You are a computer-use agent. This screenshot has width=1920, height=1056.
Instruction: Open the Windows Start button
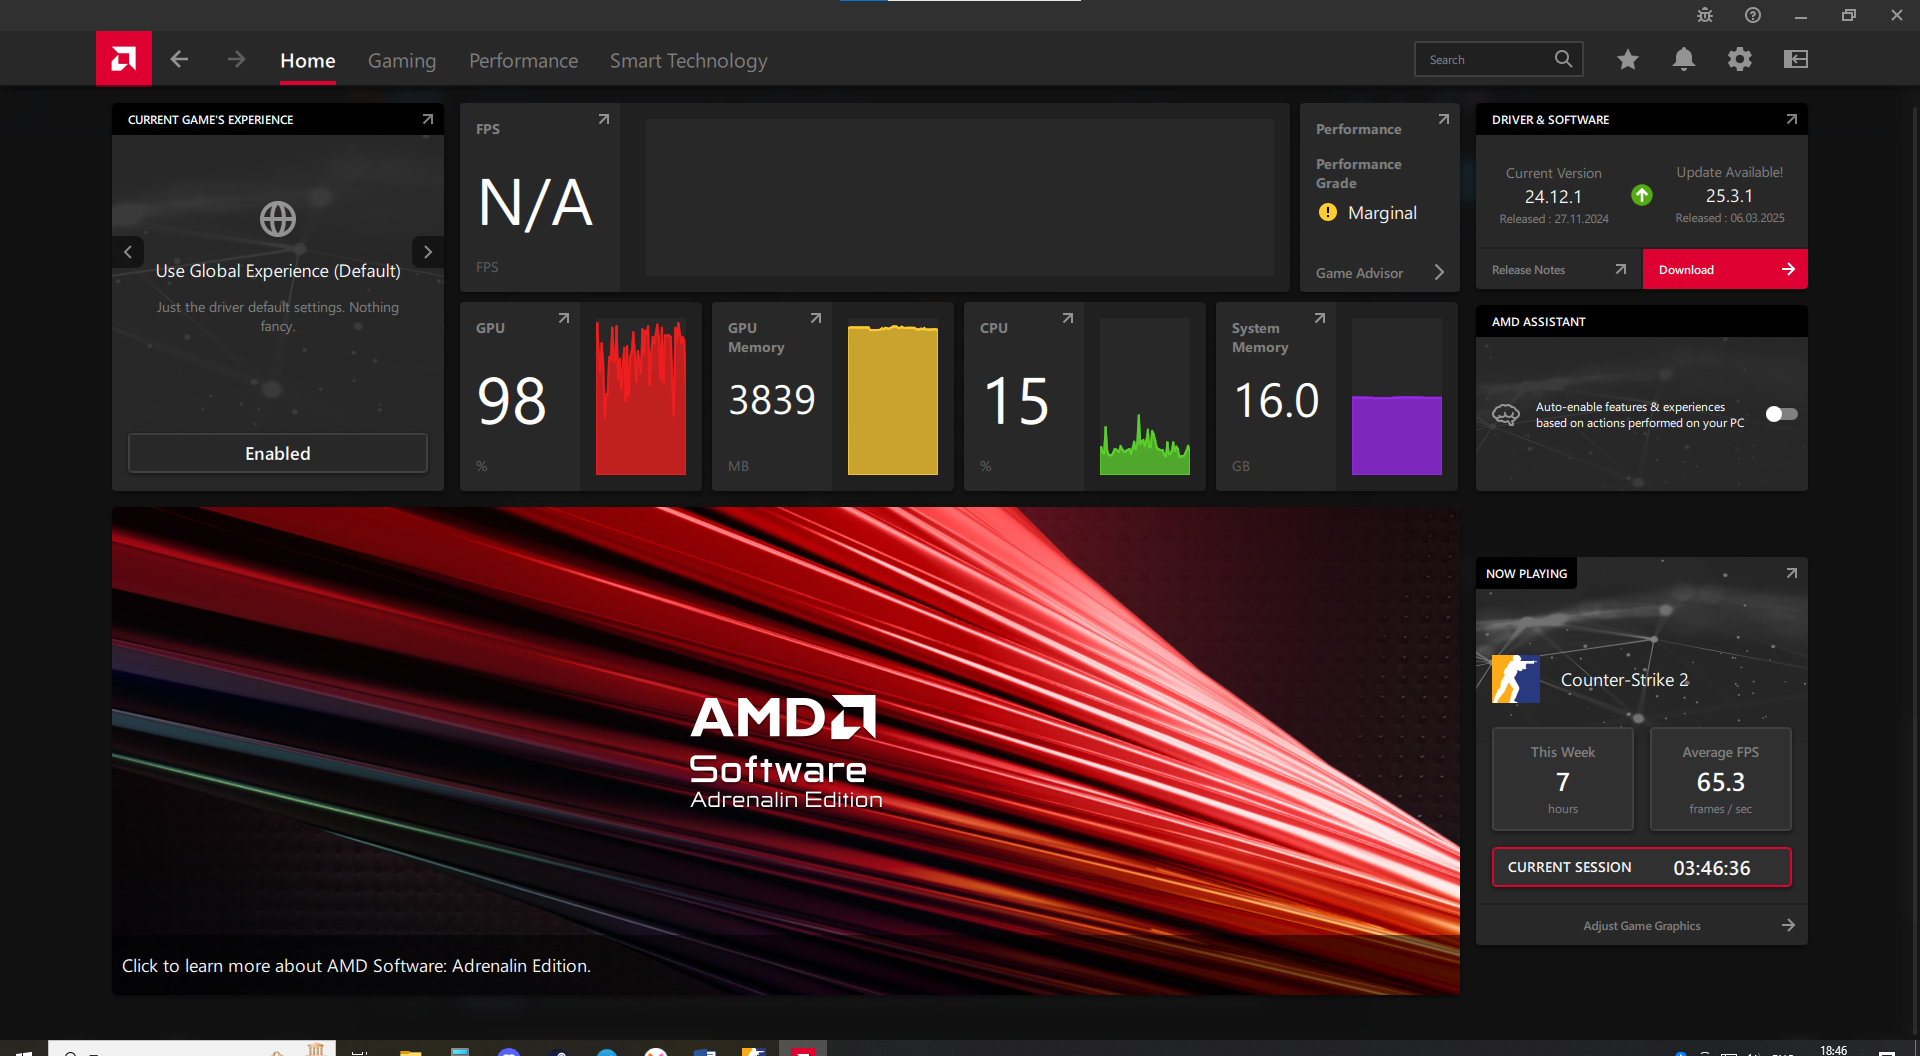(23, 1050)
